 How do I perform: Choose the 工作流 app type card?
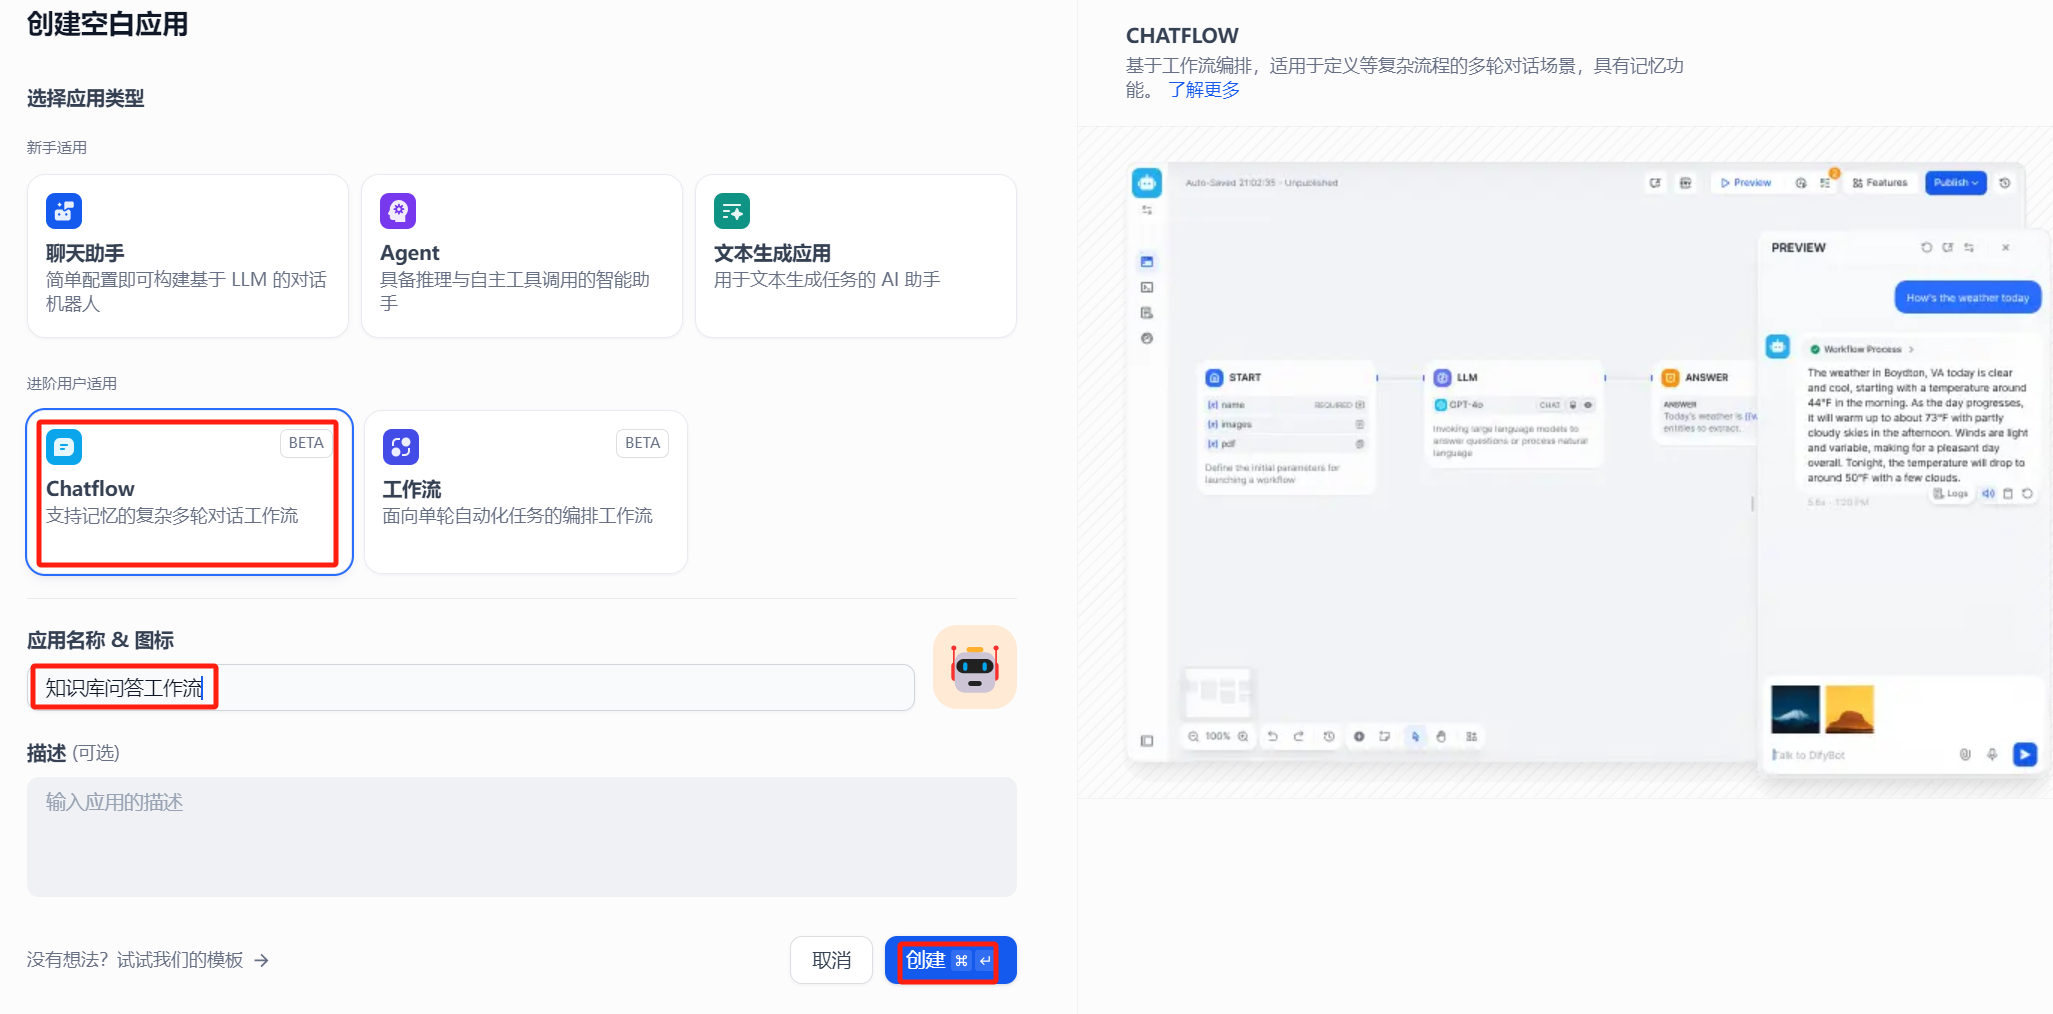[x=526, y=492]
